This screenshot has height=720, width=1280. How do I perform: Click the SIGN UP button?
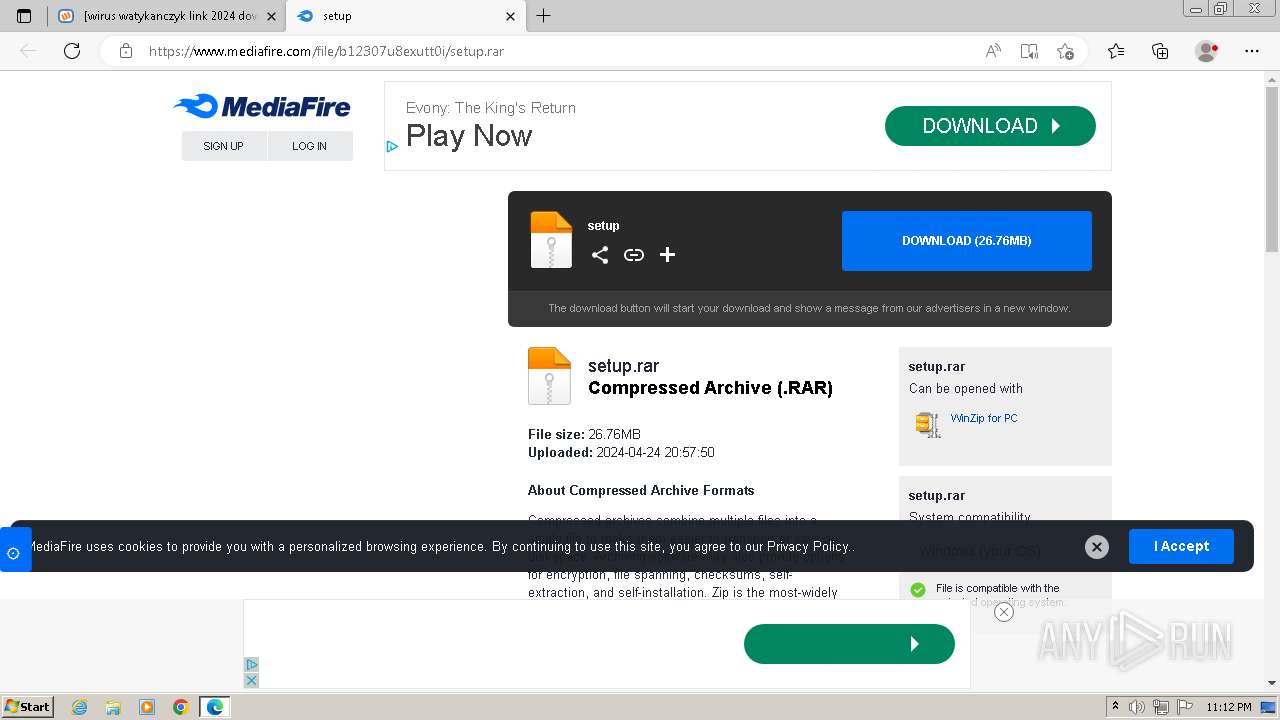click(224, 146)
